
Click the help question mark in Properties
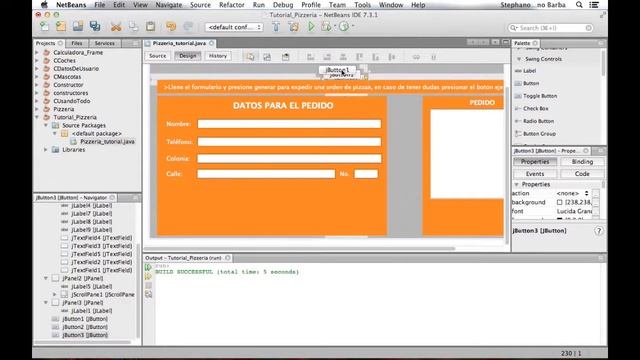point(598,231)
